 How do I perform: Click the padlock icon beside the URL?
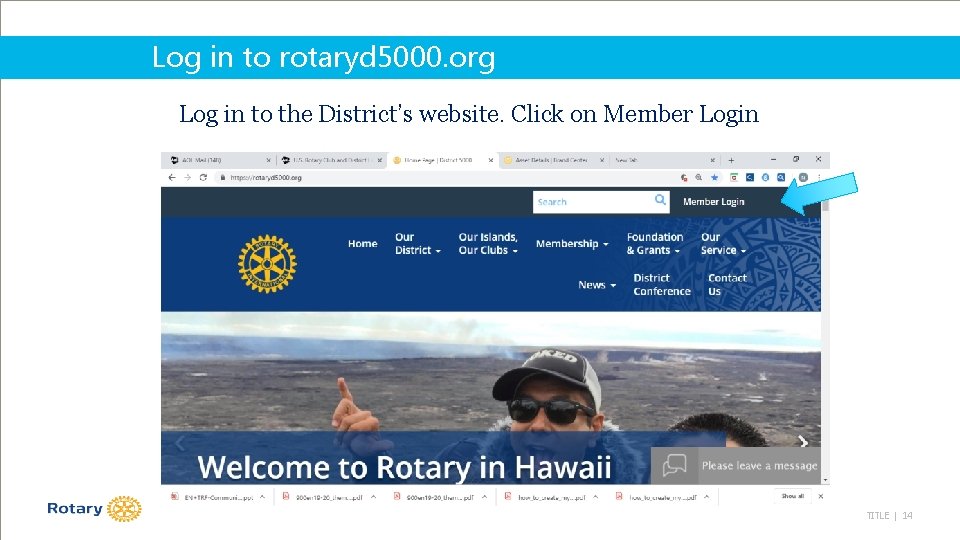pos(223,178)
